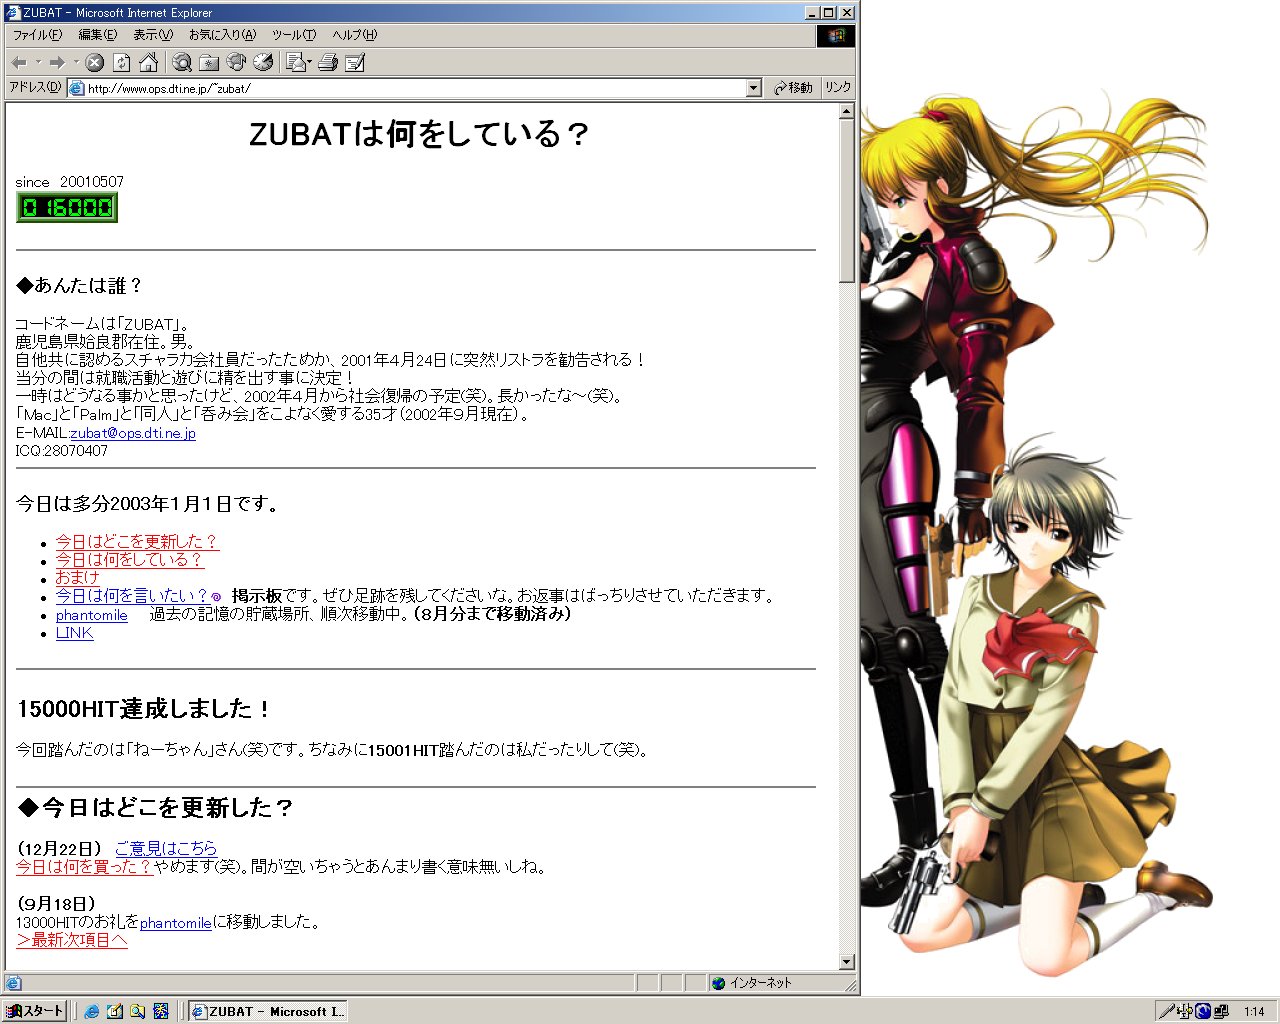The width and height of the screenshot is (1280, 1024).
Task: Open the ファイル(F) menu
Action: pyautogui.click(x=37, y=35)
